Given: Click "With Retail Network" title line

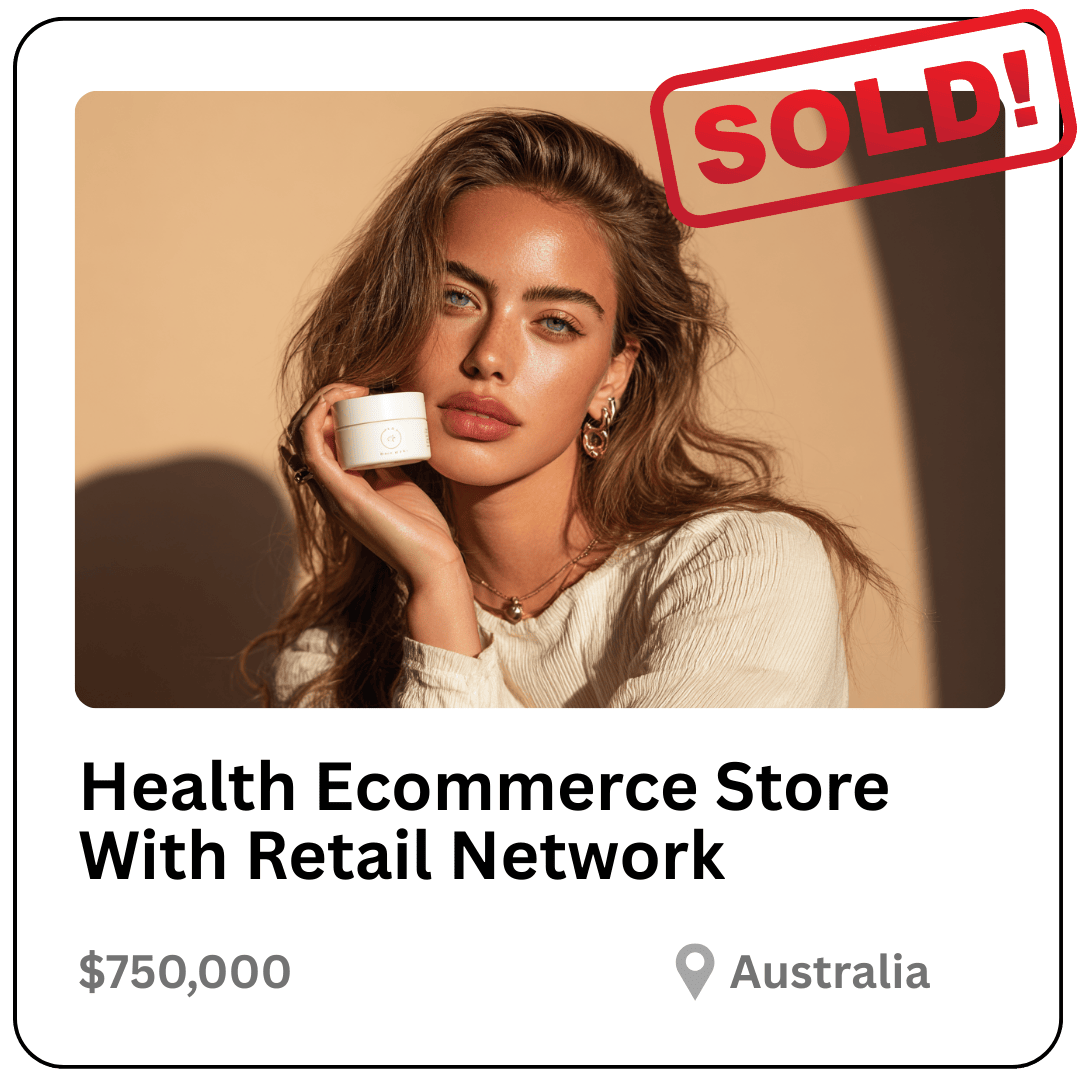Looking at the screenshot, I should [x=402, y=854].
